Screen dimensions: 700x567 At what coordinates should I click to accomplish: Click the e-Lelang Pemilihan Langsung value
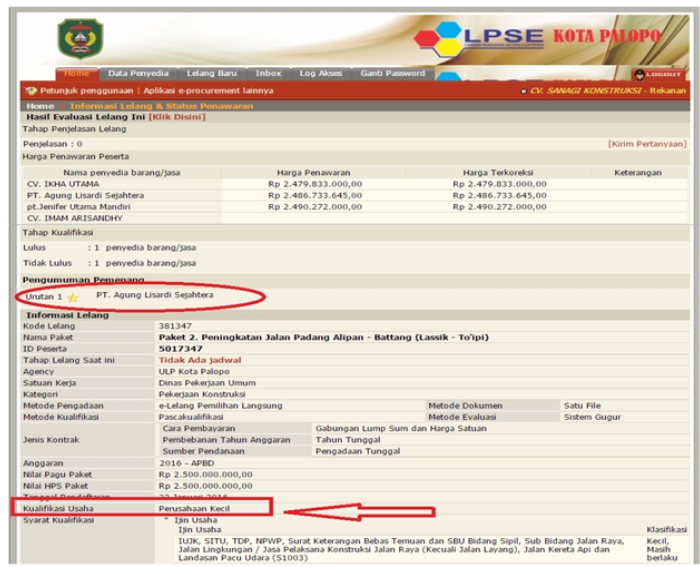click(x=221, y=406)
